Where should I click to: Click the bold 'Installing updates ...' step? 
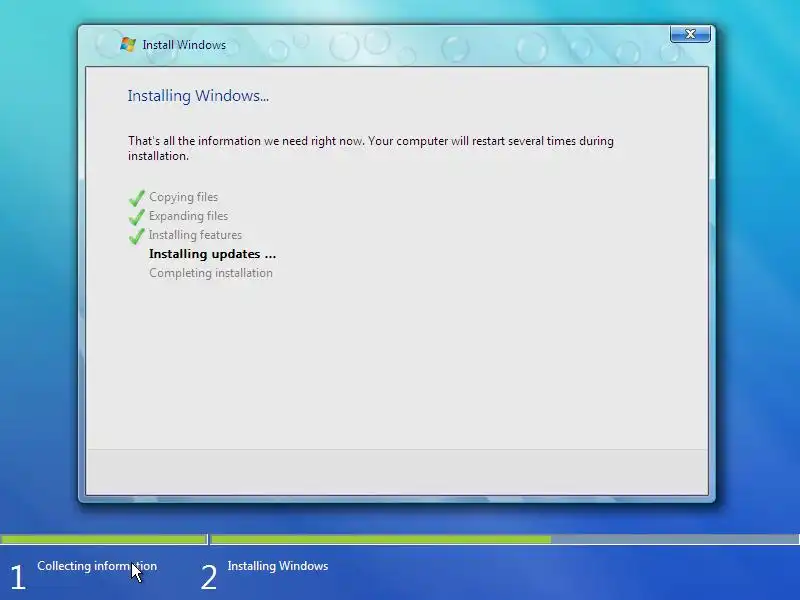212,254
